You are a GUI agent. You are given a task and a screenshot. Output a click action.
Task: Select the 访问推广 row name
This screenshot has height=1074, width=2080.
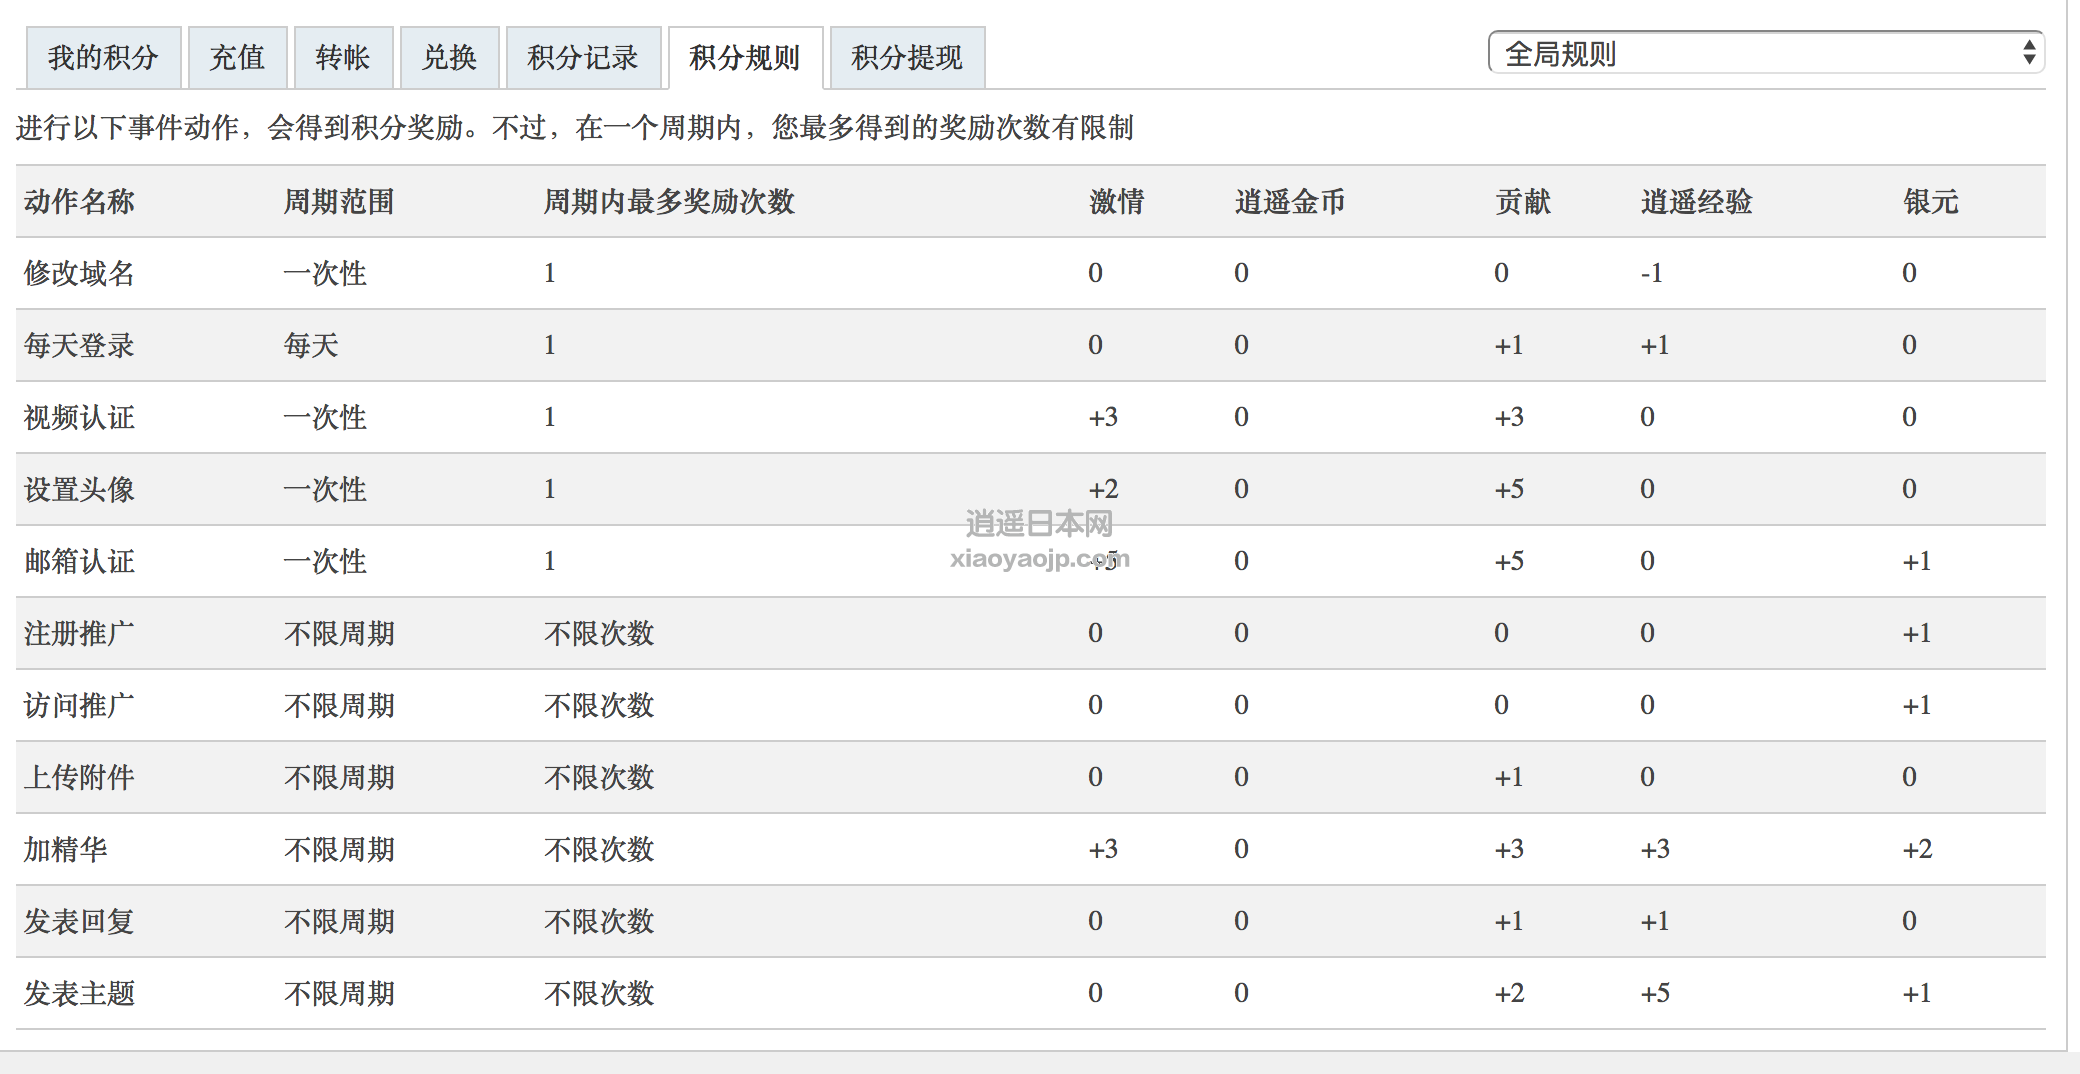(79, 705)
